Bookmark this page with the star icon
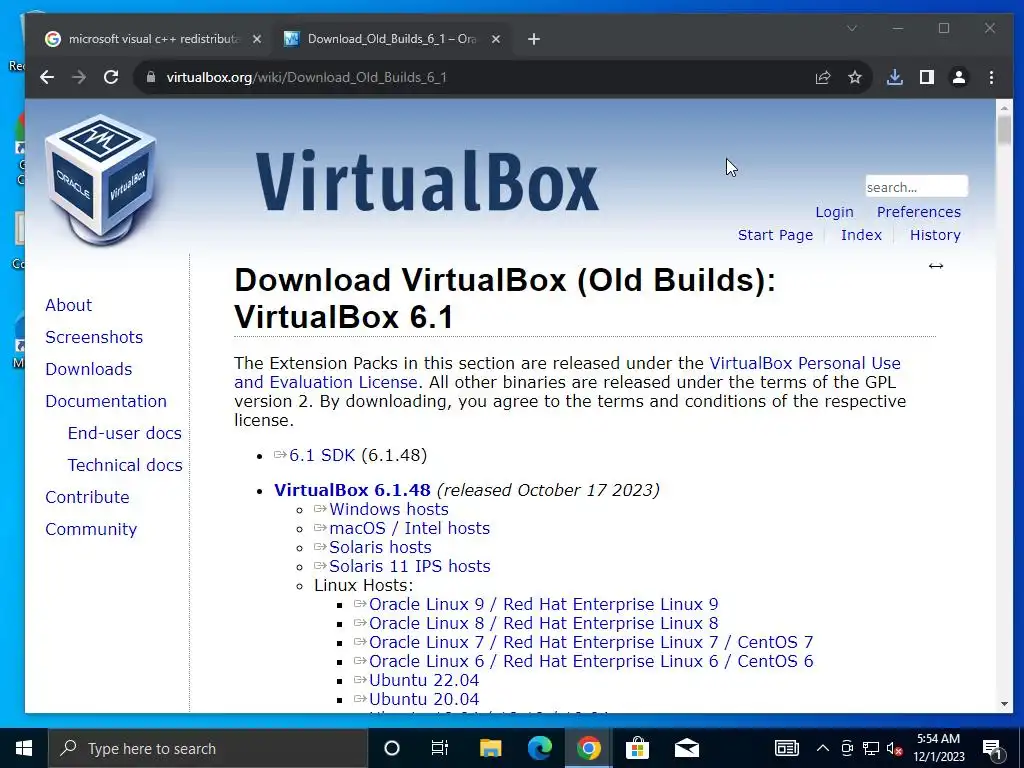1024x768 pixels. (x=855, y=77)
